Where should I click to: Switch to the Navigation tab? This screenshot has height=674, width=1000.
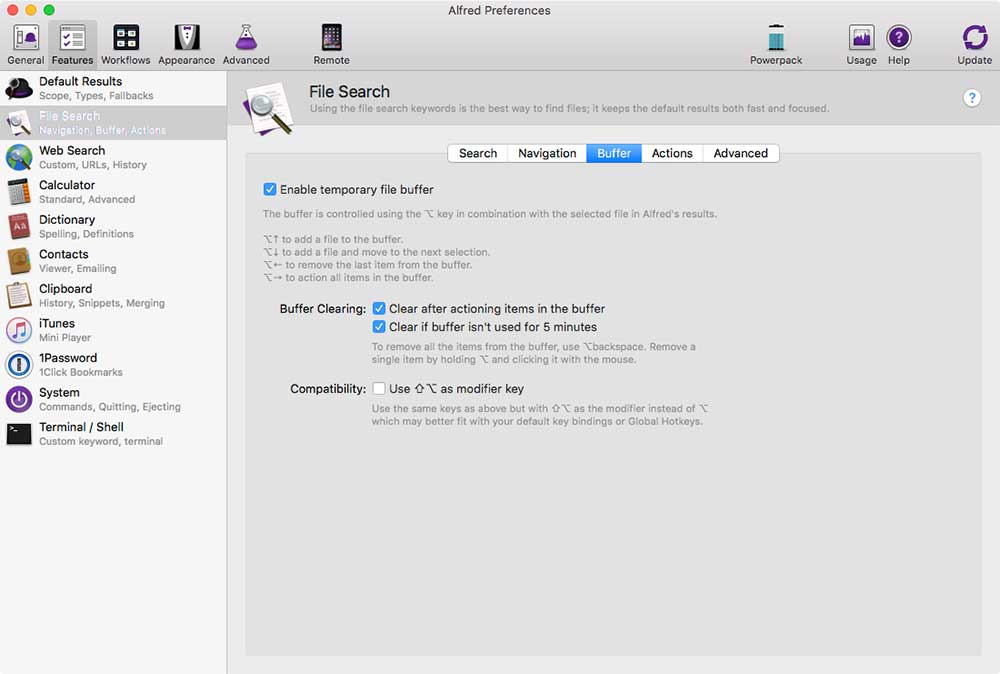click(547, 153)
